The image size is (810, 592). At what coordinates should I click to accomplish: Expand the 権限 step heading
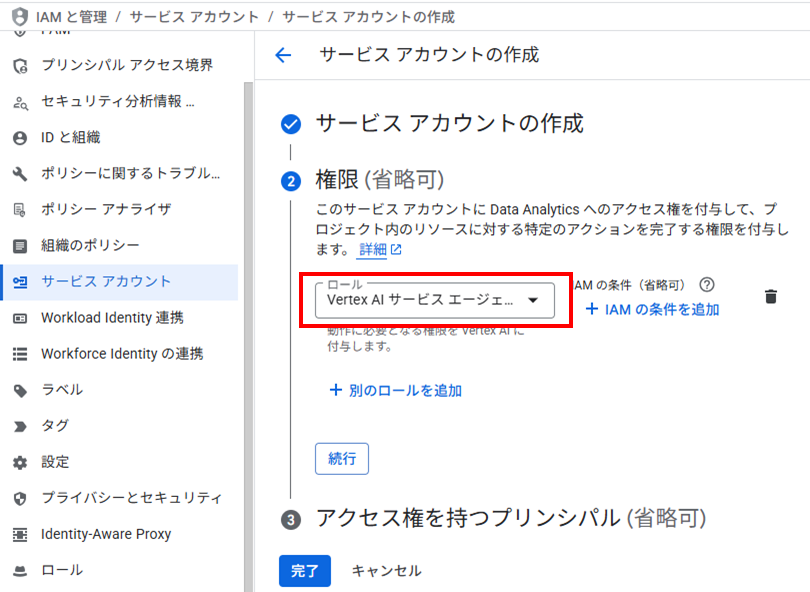[x=379, y=180]
